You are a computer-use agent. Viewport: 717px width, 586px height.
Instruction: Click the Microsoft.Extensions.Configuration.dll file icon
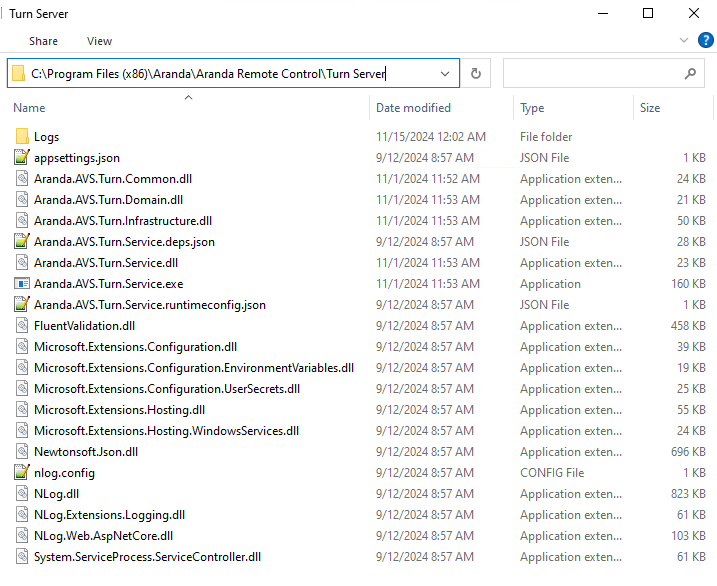click(21, 346)
